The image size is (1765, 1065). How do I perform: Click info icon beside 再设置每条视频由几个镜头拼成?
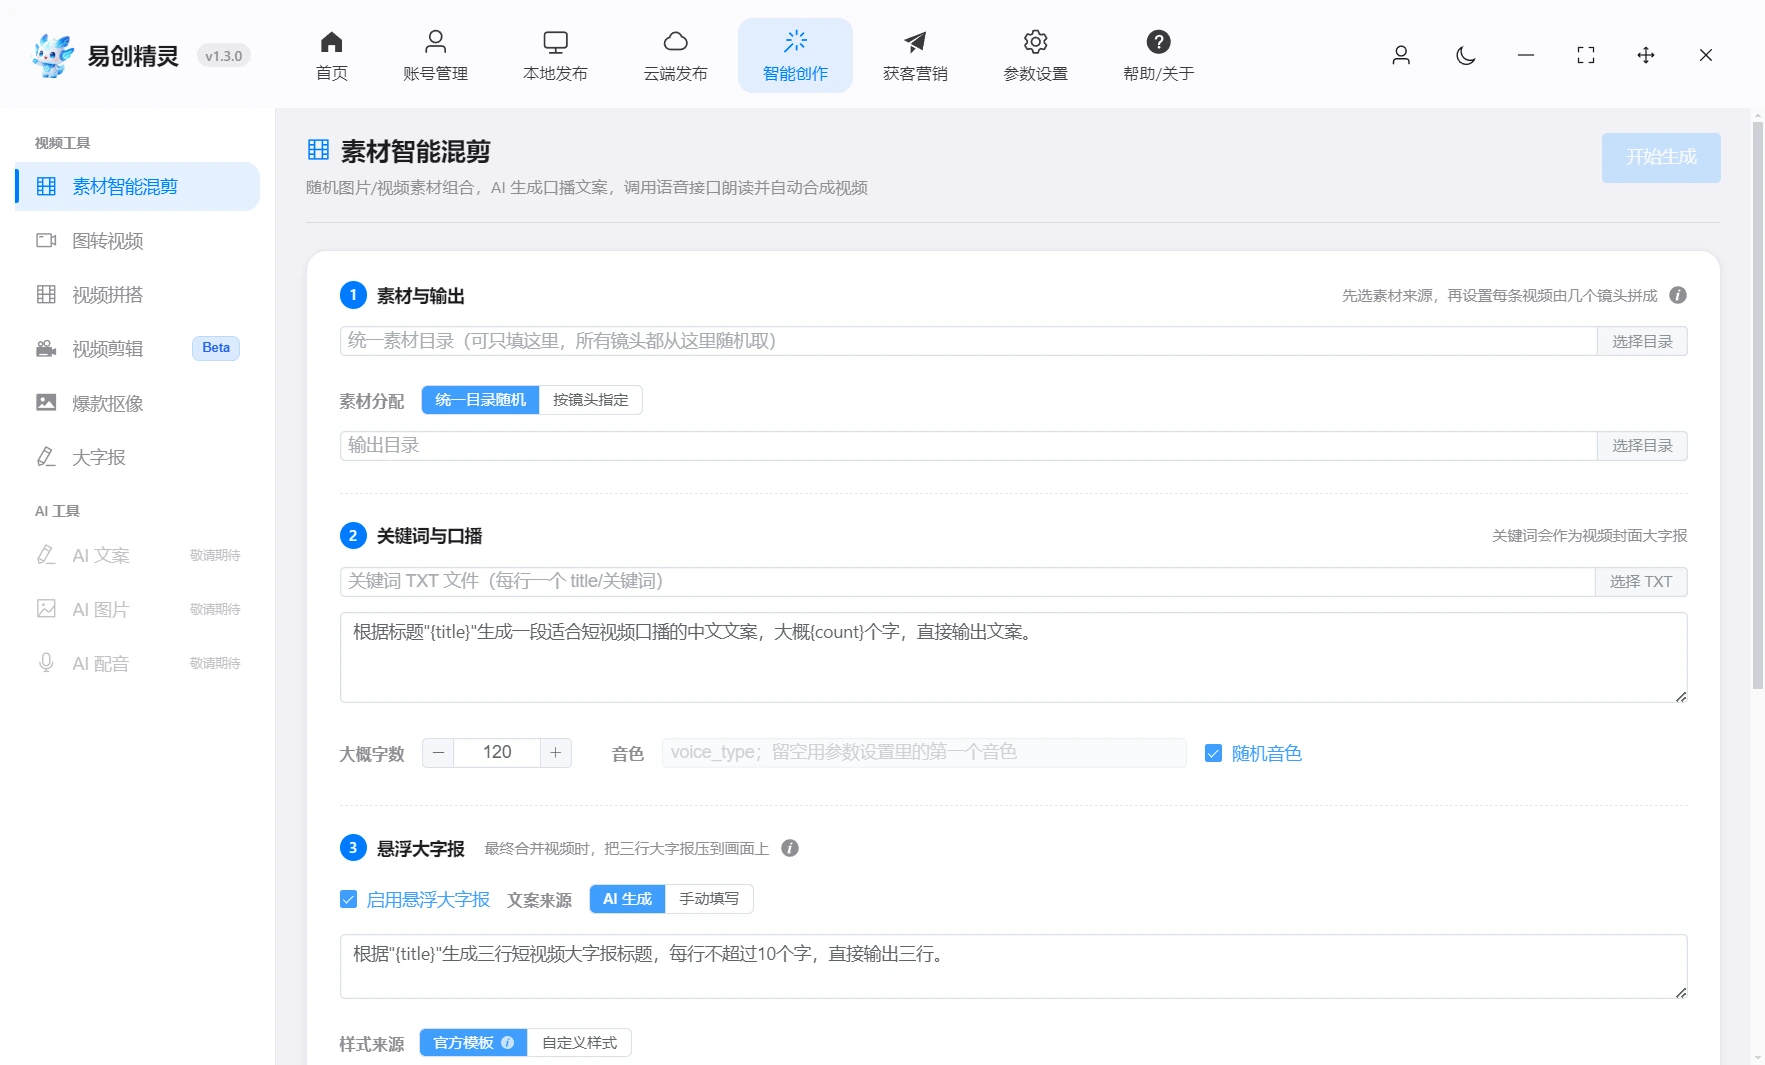(x=1678, y=295)
